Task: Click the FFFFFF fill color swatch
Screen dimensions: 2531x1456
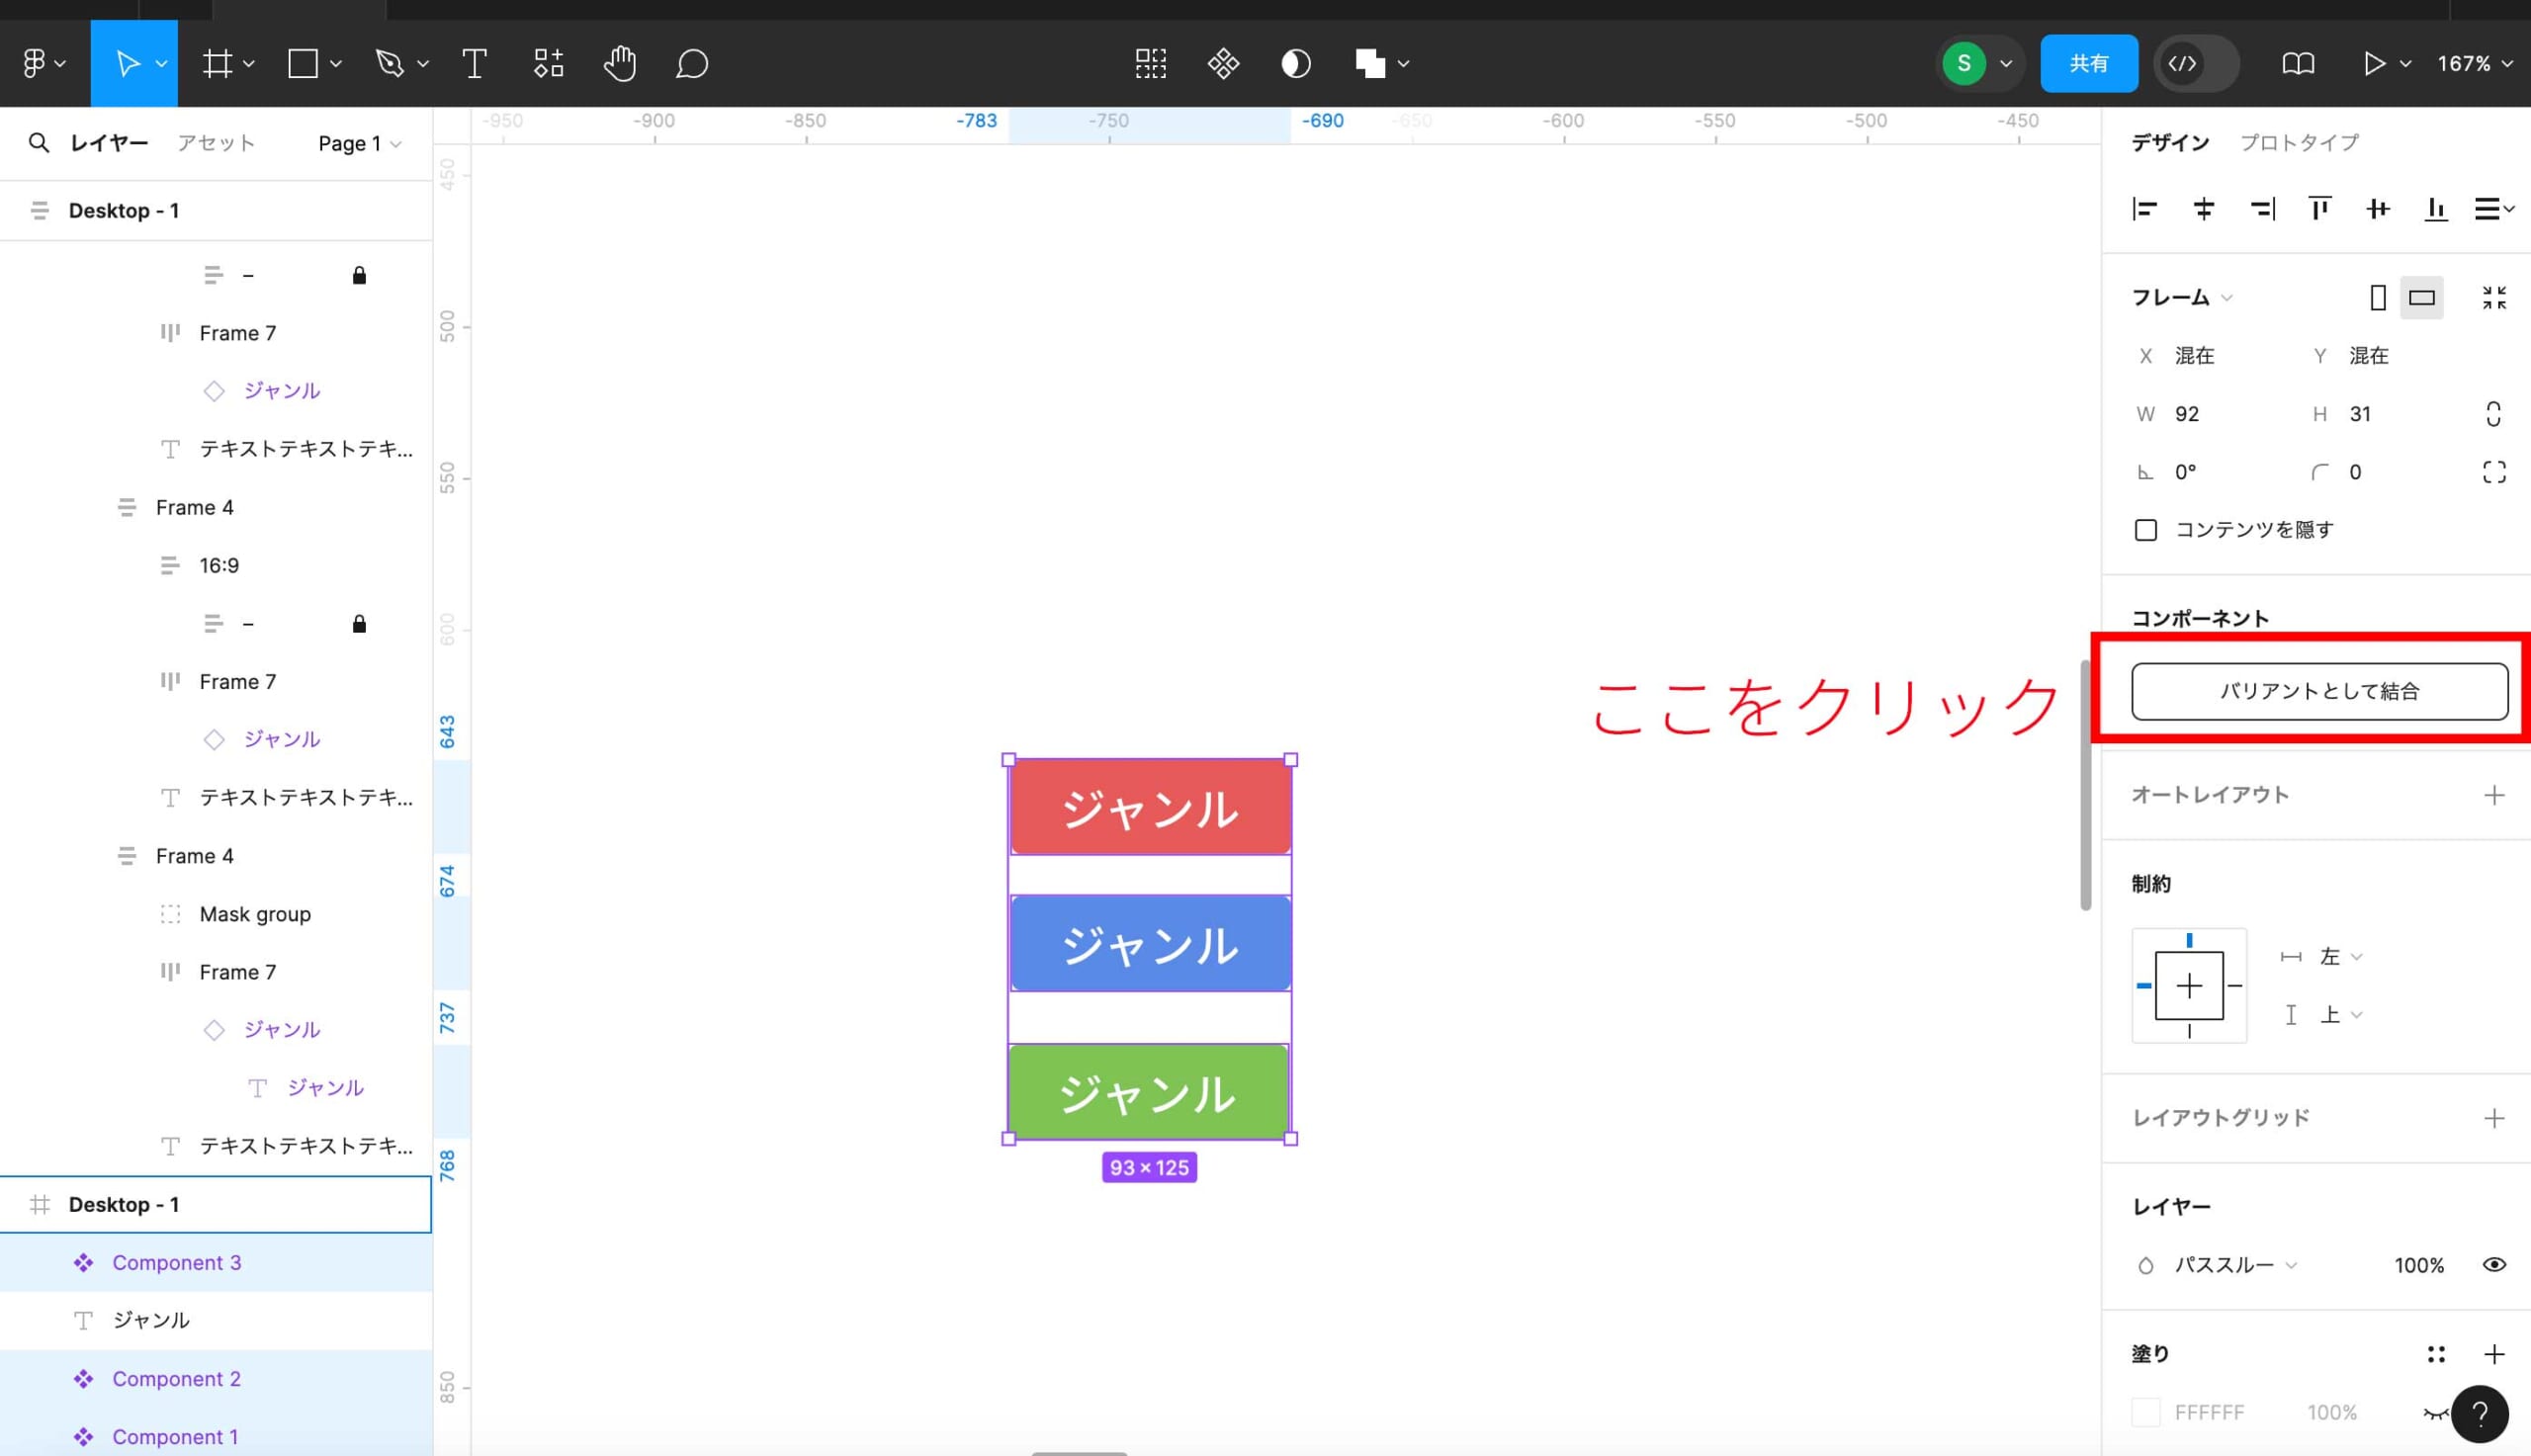Action: pos(2145,1413)
